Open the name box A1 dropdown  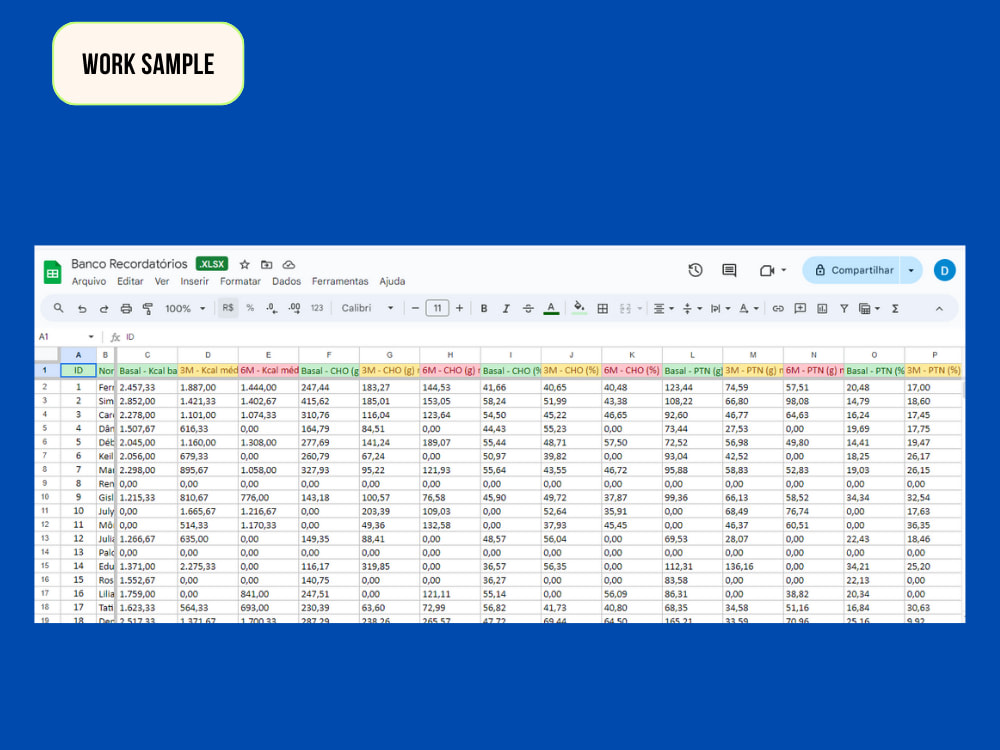(91, 337)
